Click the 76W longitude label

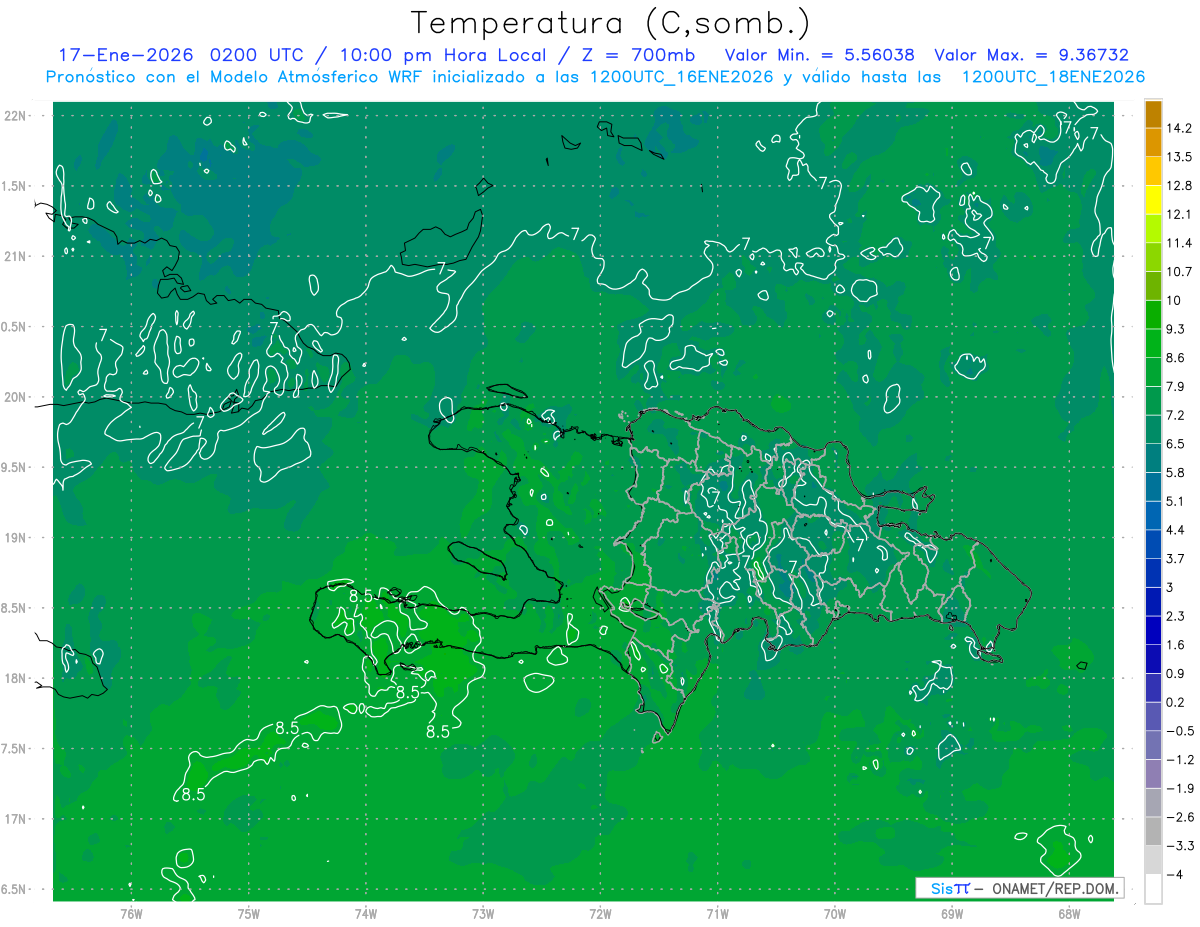click(131, 912)
